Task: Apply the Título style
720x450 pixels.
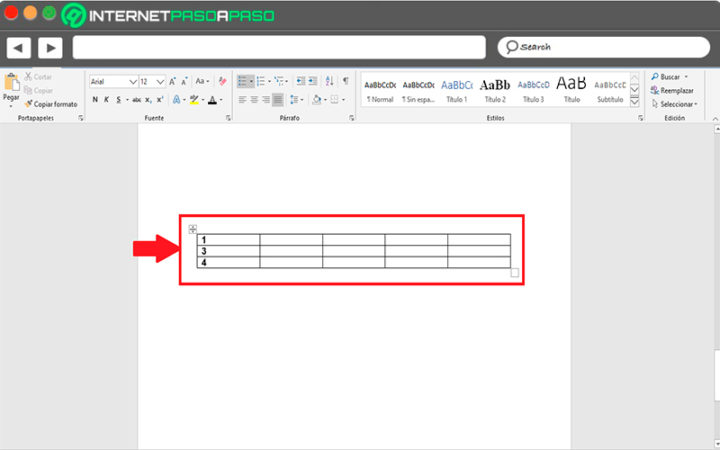Action: coord(572,91)
